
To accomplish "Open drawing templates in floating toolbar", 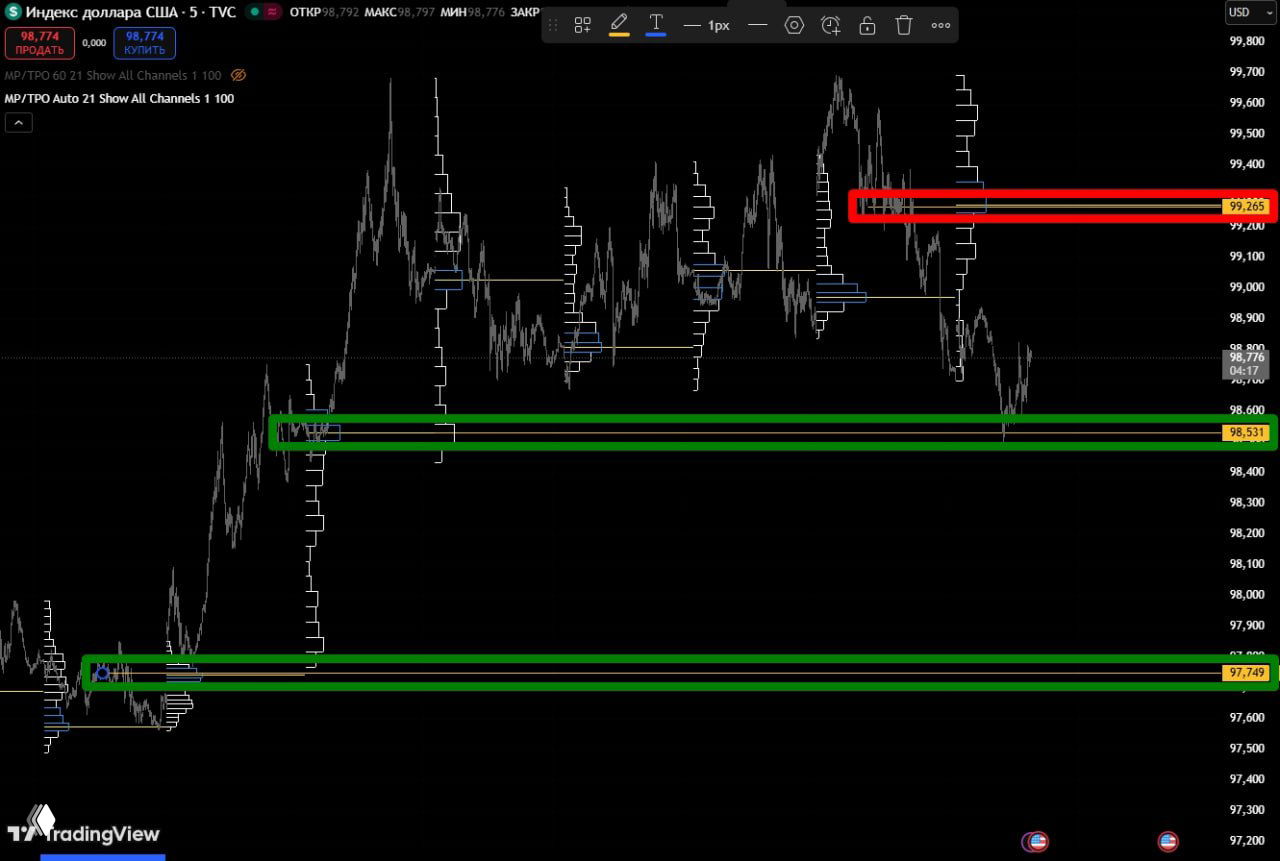I will click(x=582, y=25).
